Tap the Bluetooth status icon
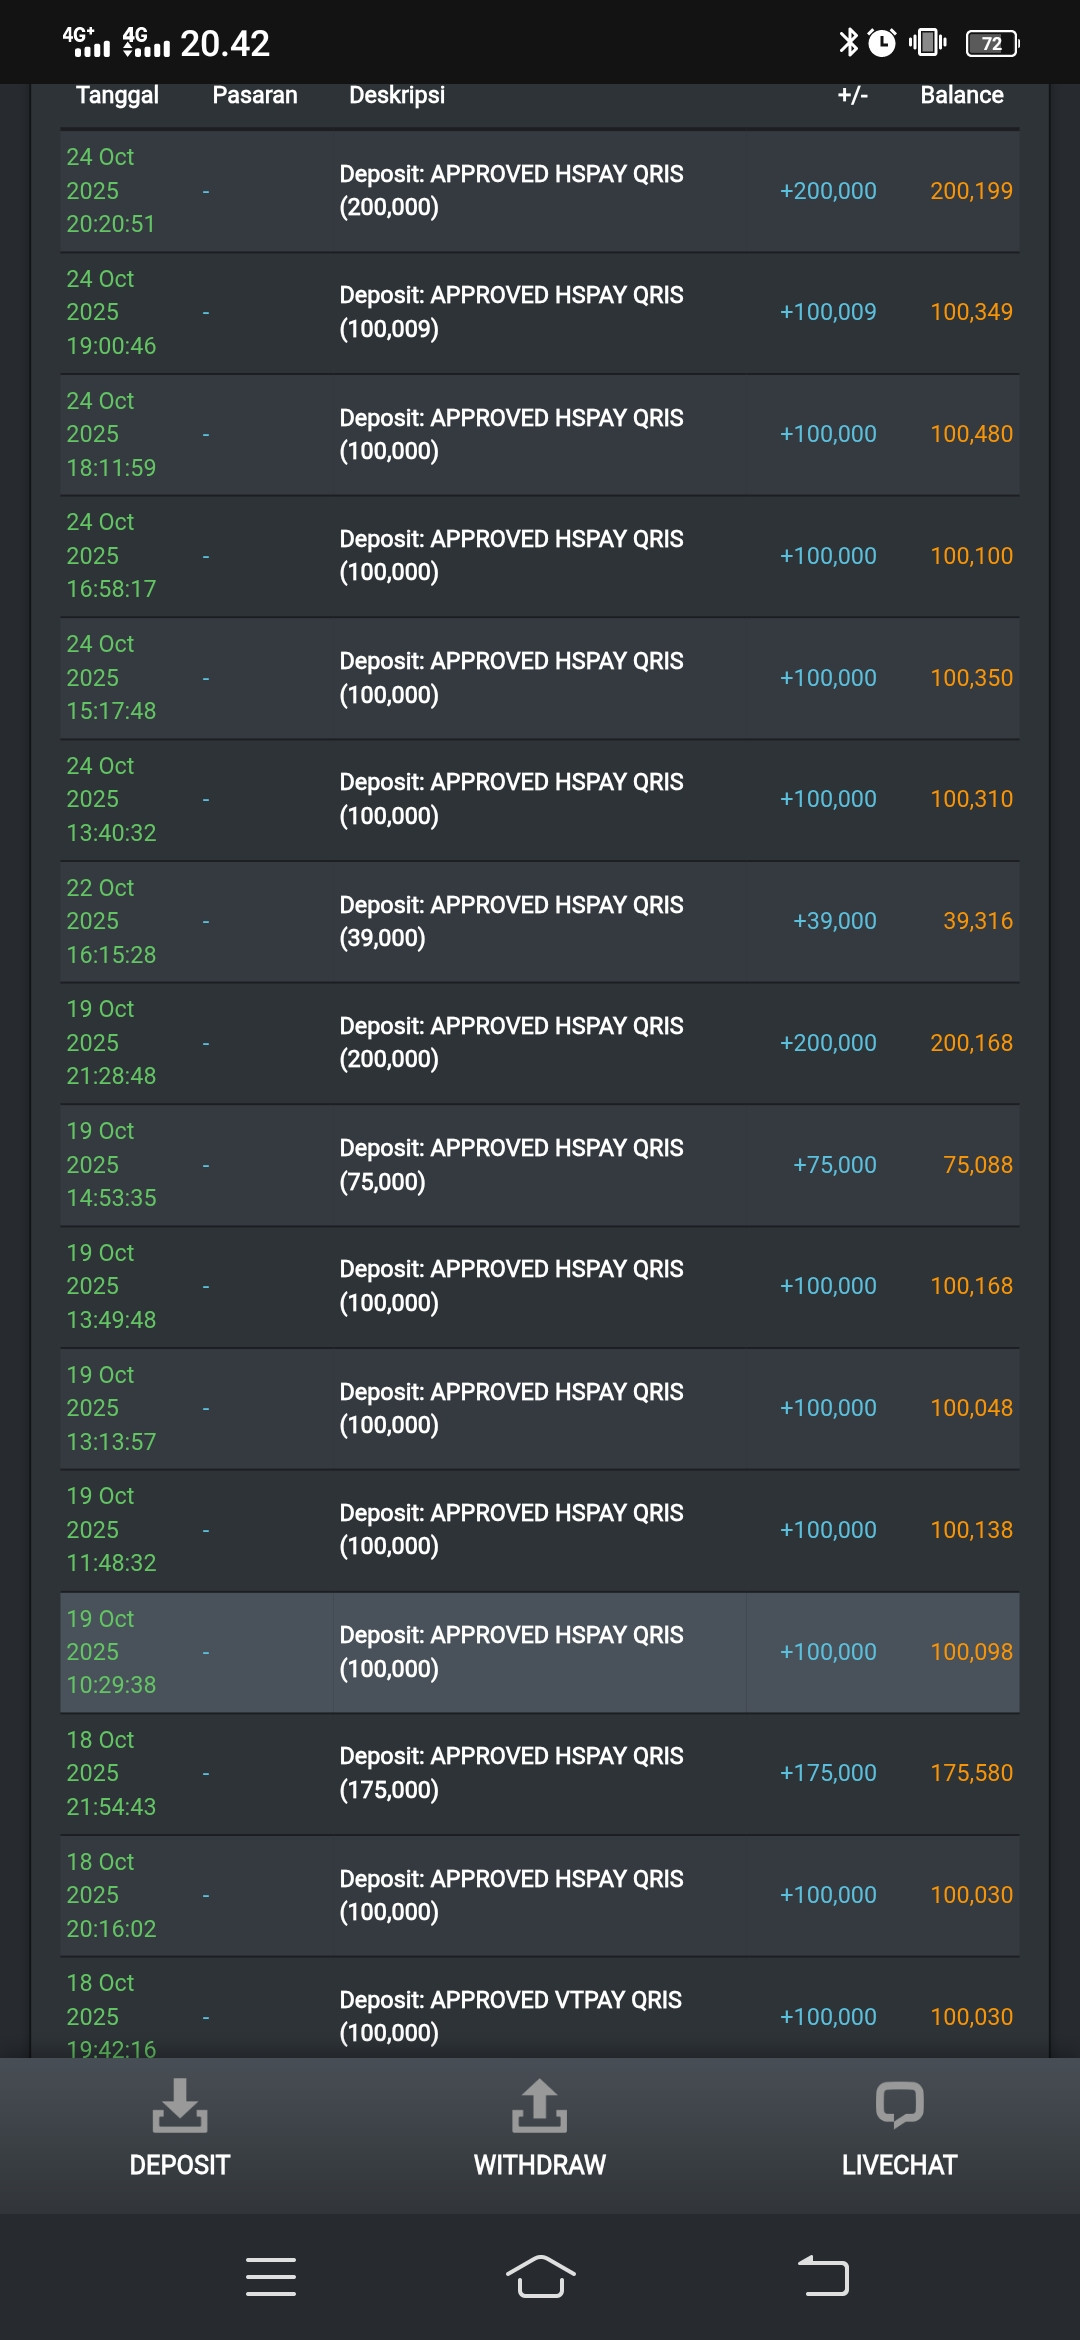This screenshot has width=1080, height=2340. [849, 42]
